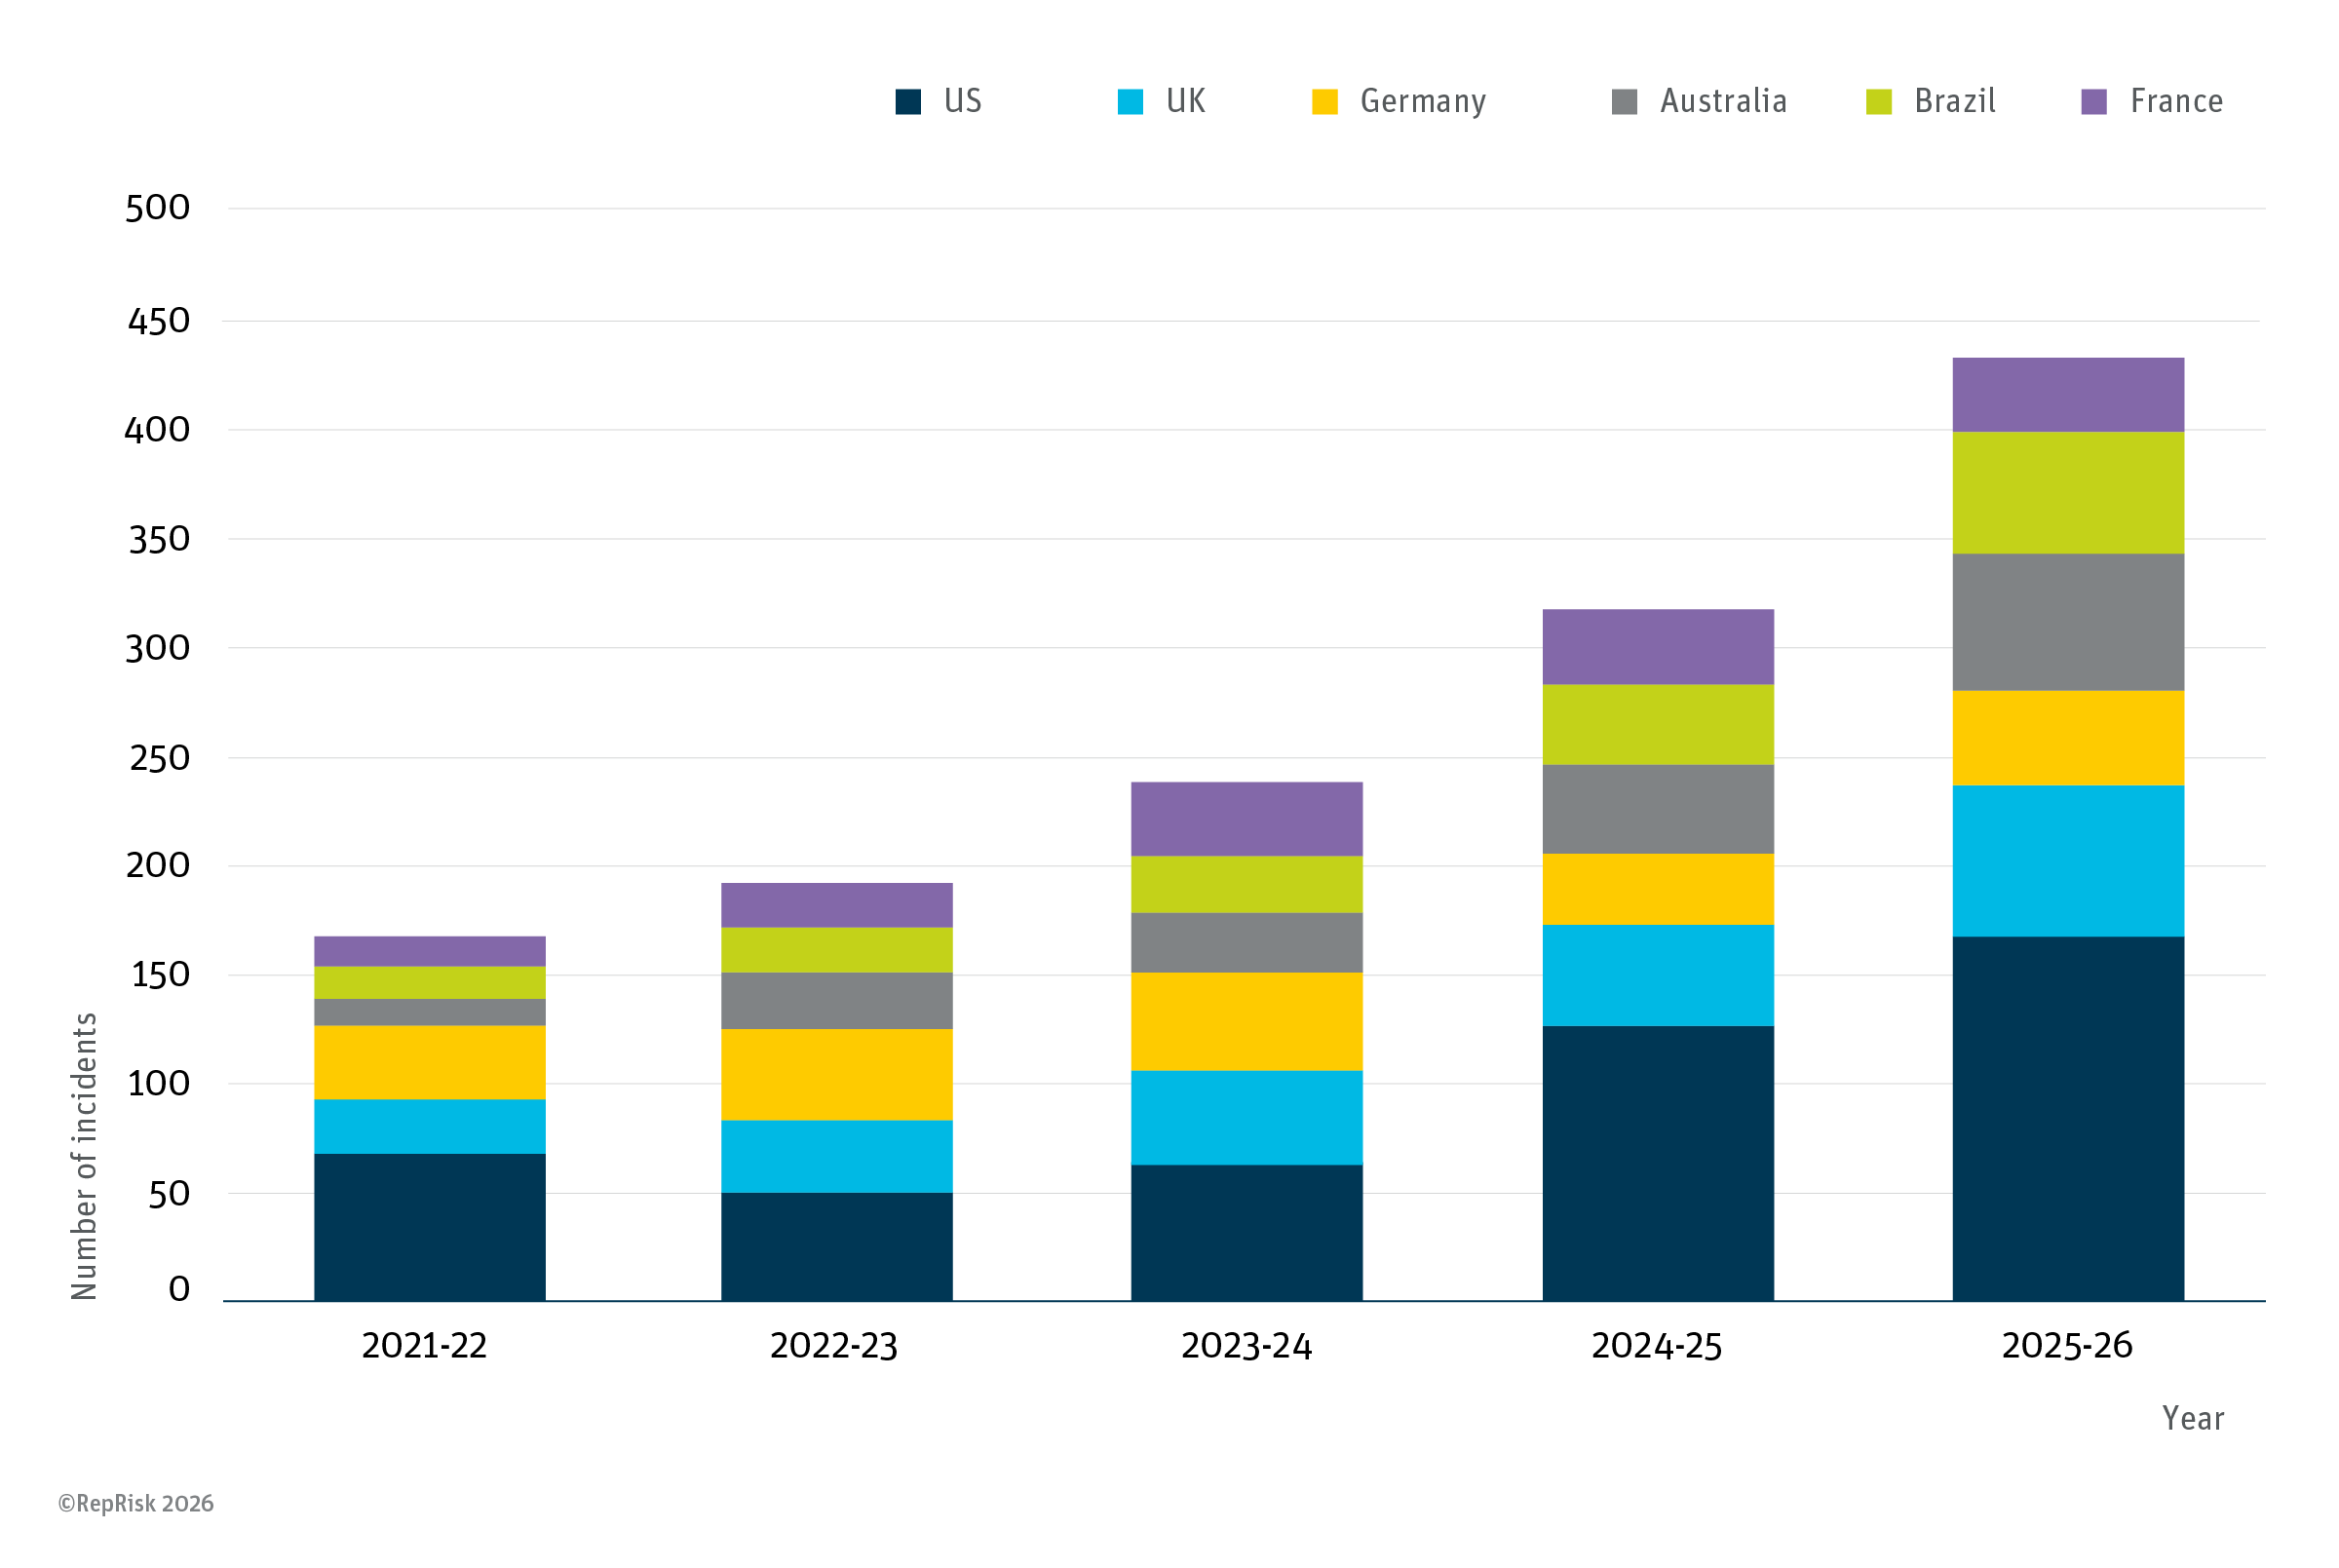Select the Germany legend label

[1423, 102]
